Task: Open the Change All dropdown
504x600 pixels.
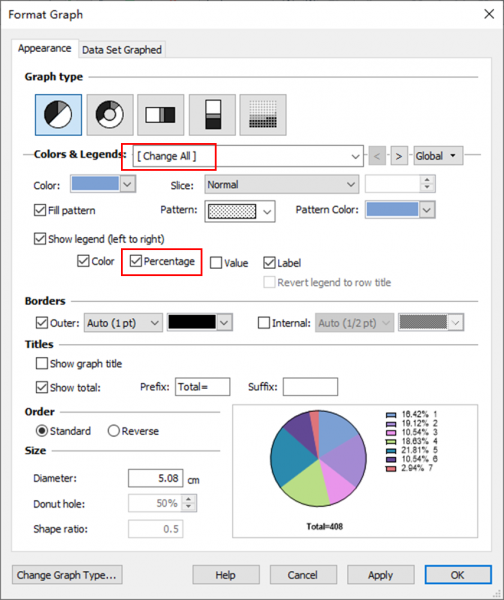Action: pyautogui.click(x=248, y=156)
